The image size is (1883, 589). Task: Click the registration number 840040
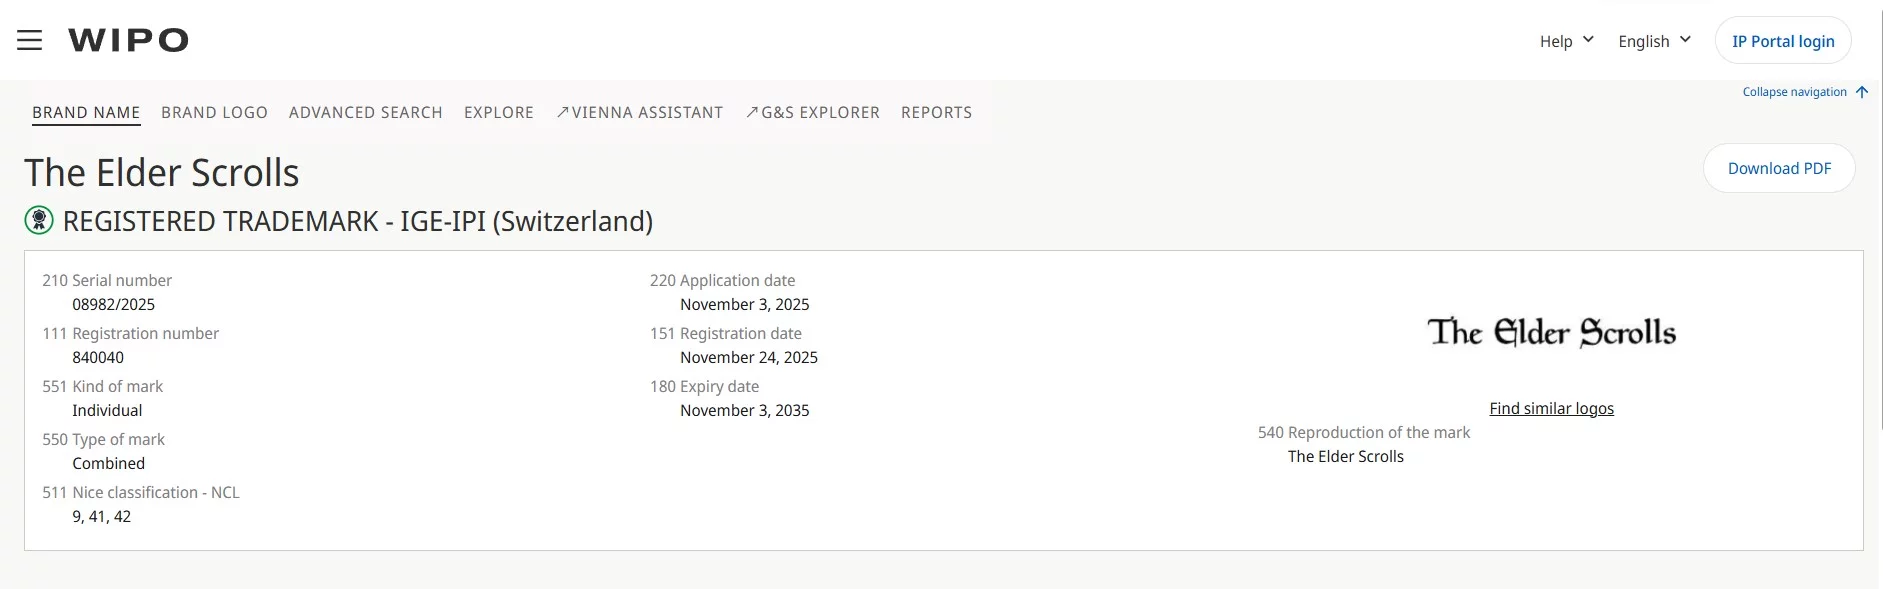pos(98,357)
